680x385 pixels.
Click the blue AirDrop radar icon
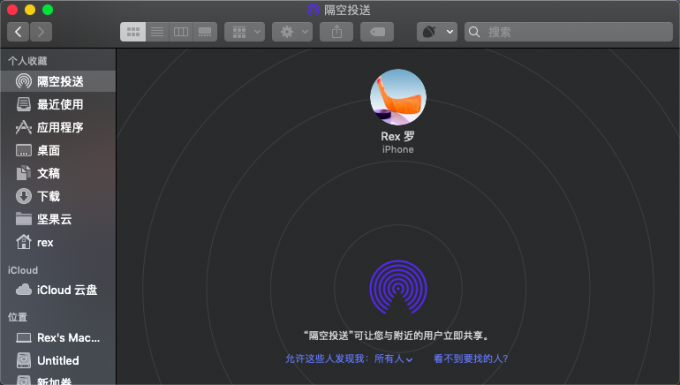tap(398, 287)
